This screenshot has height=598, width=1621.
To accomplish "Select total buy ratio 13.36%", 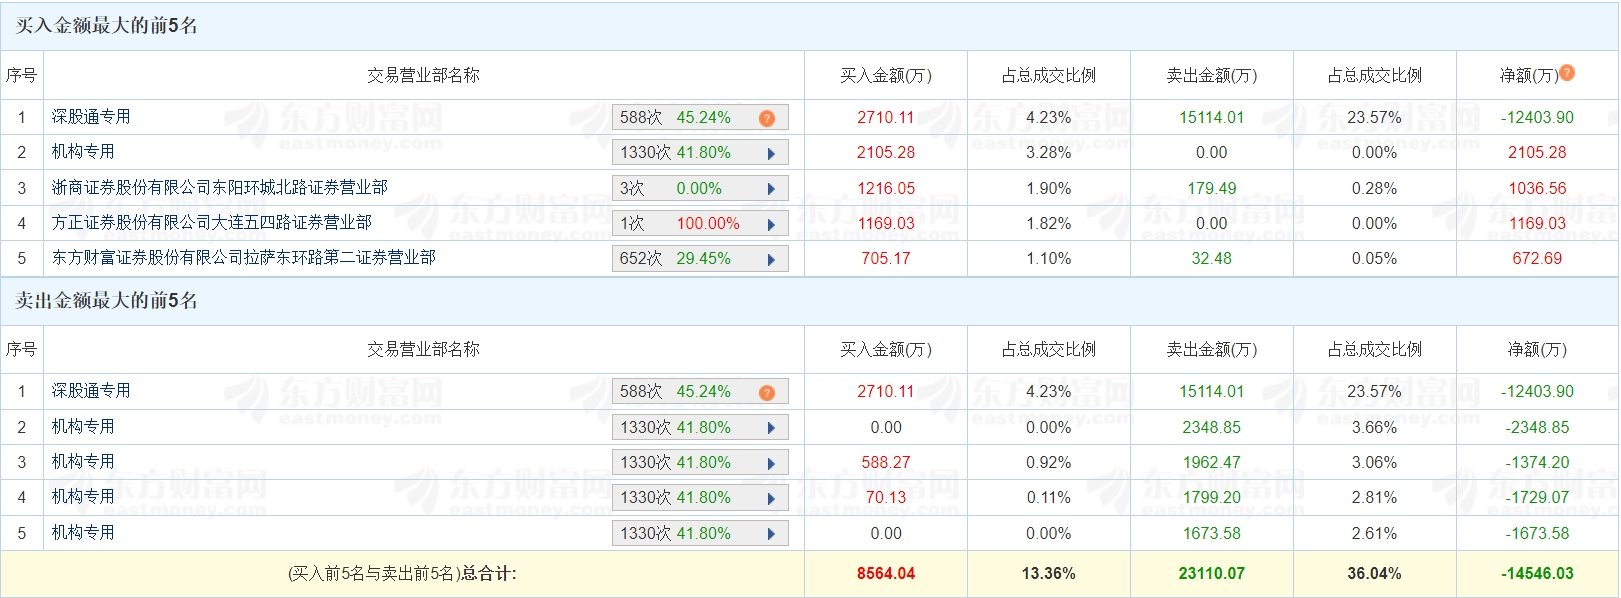I will [x=1049, y=574].
